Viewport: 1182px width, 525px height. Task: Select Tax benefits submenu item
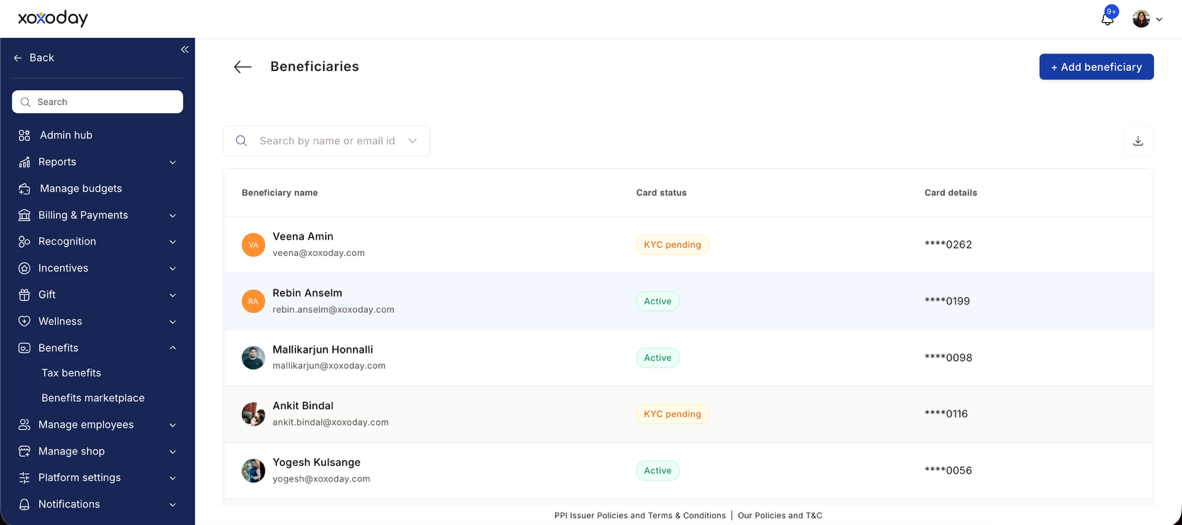tap(71, 373)
